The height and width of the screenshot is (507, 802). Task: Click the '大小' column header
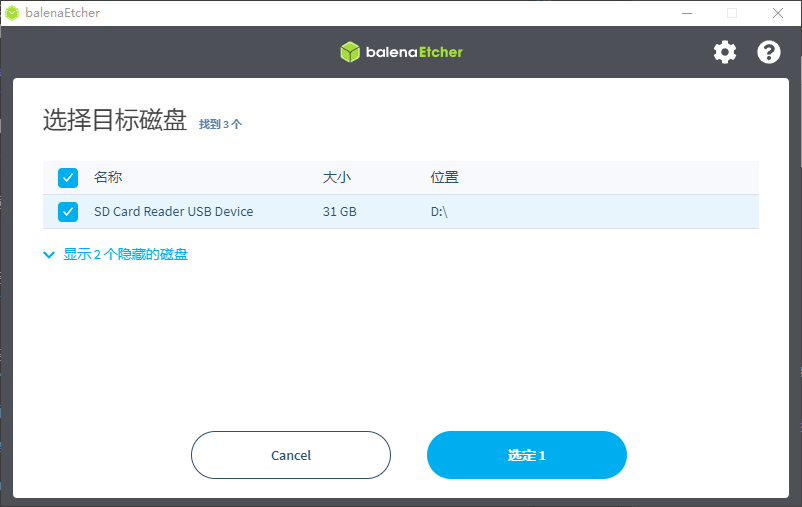click(337, 178)
